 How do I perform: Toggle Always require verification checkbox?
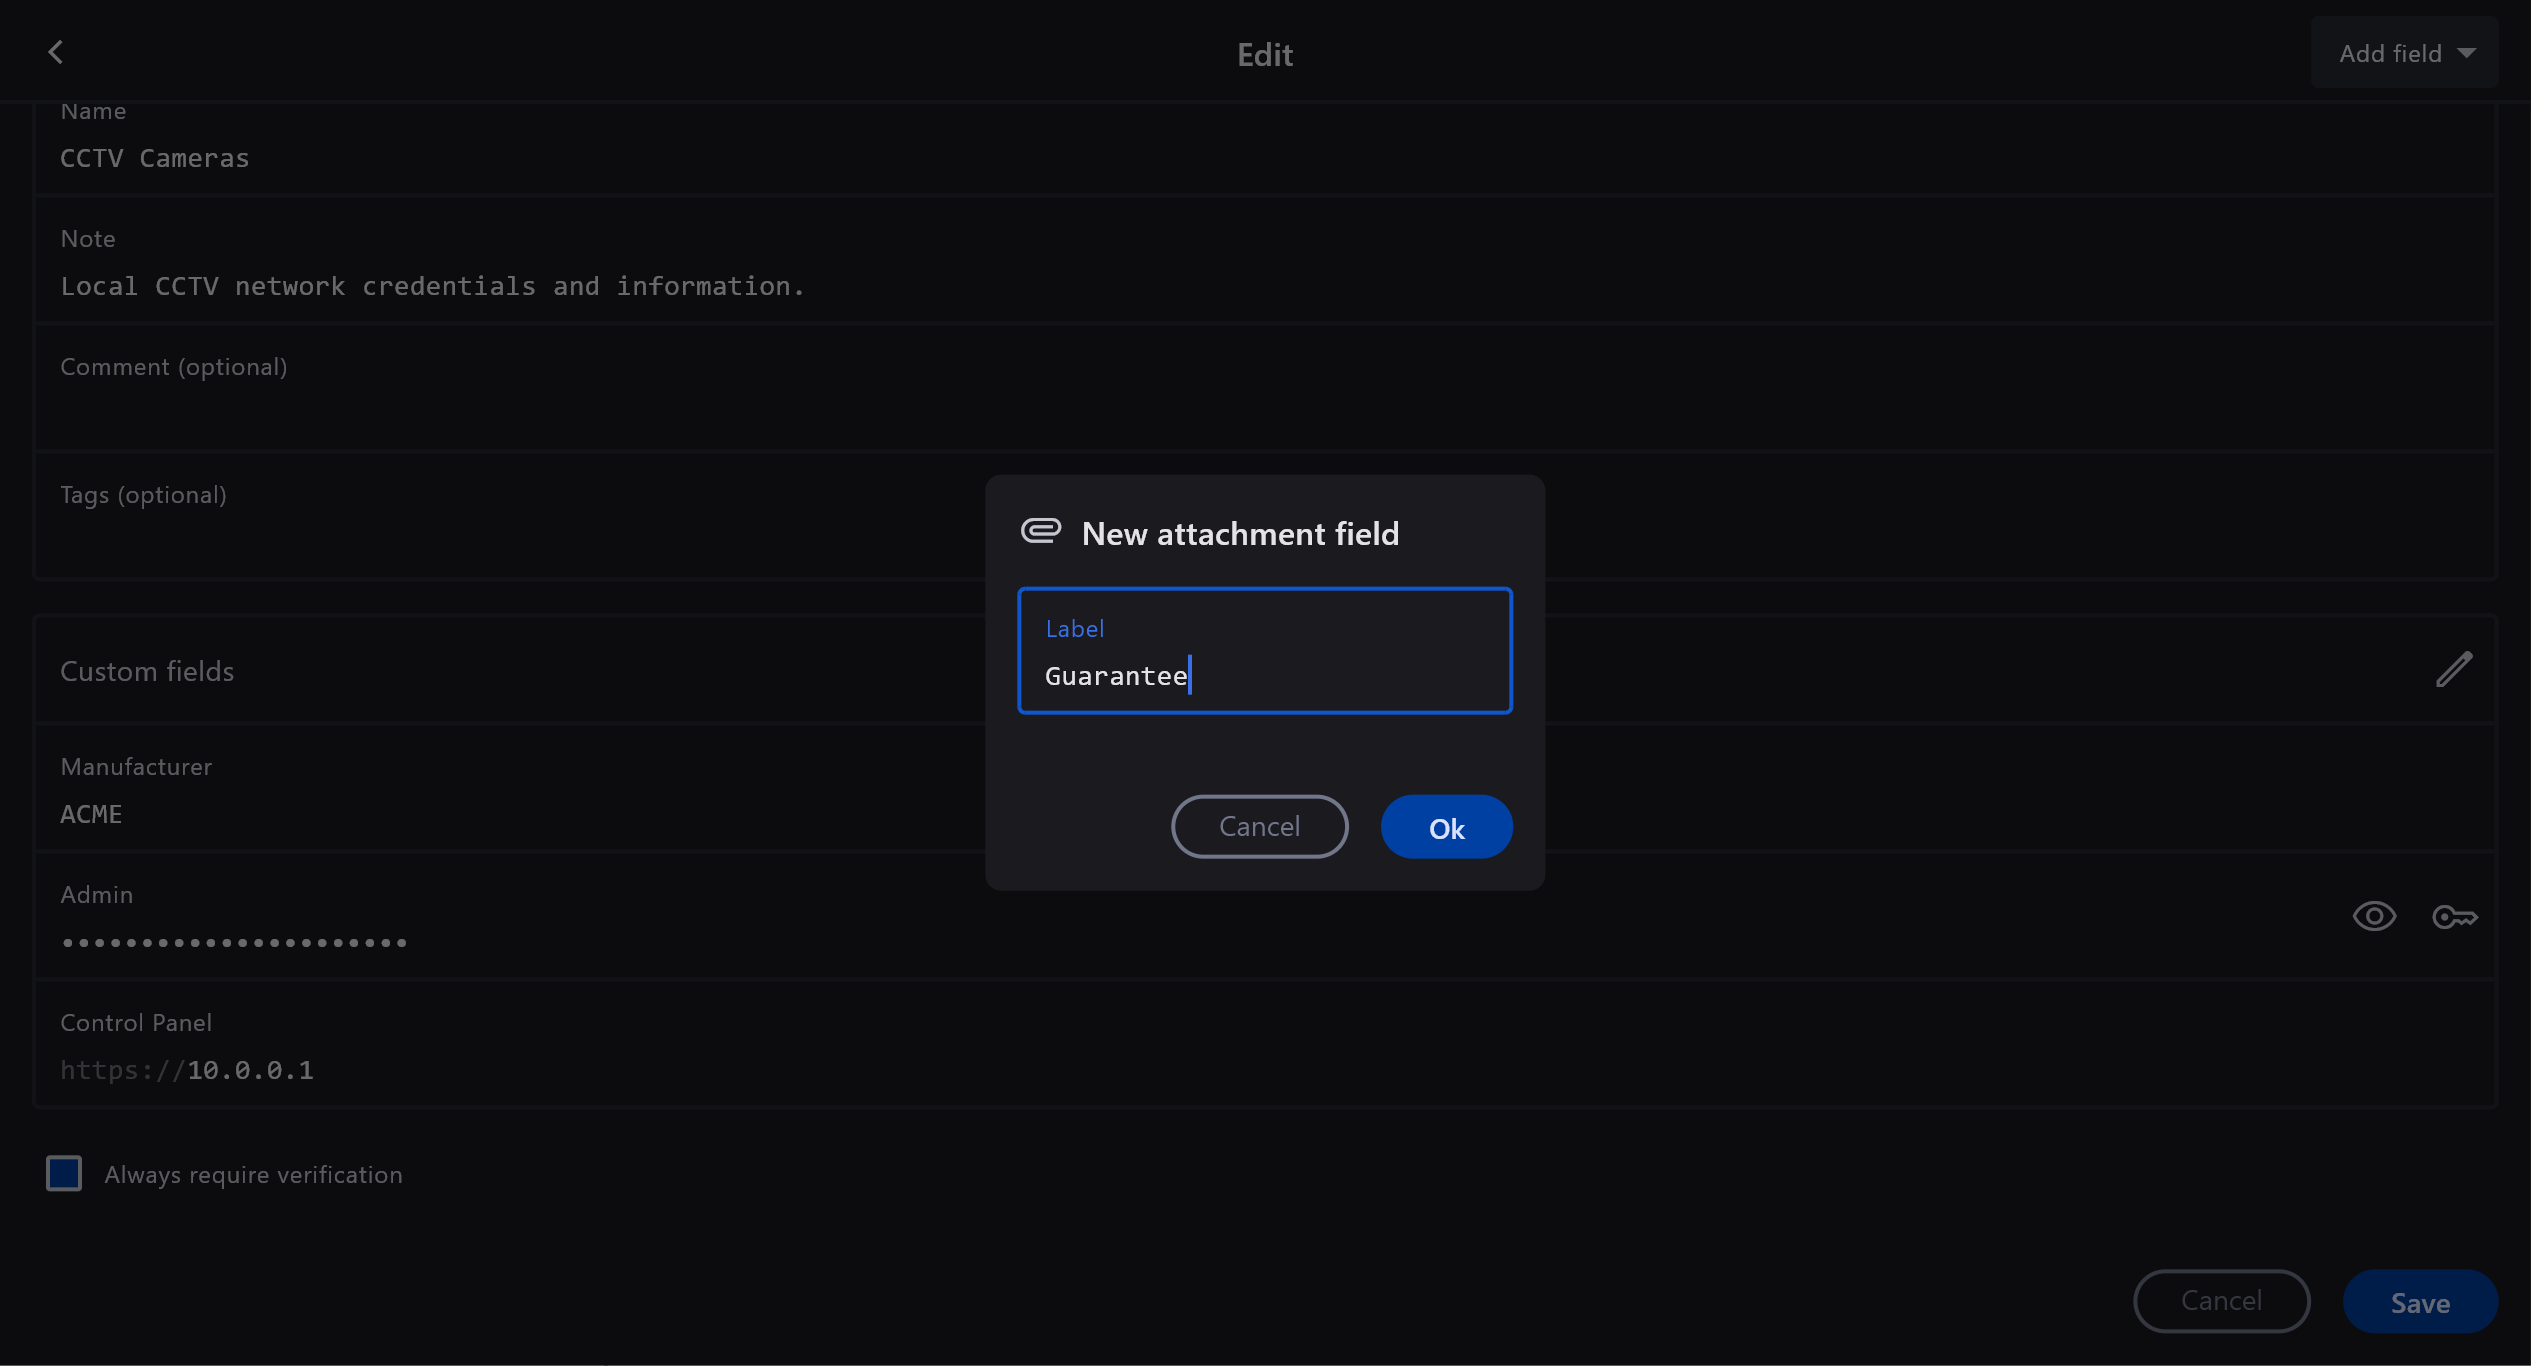tap(64, 1173)
